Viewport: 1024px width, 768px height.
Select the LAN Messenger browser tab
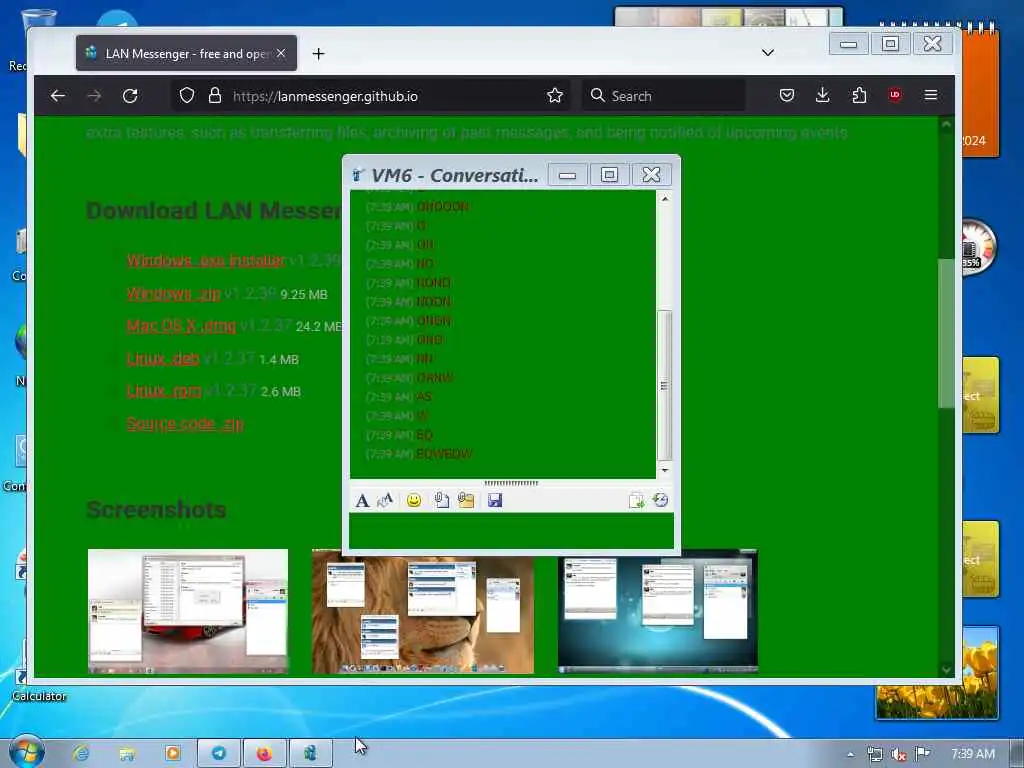[x=186, y=54]
